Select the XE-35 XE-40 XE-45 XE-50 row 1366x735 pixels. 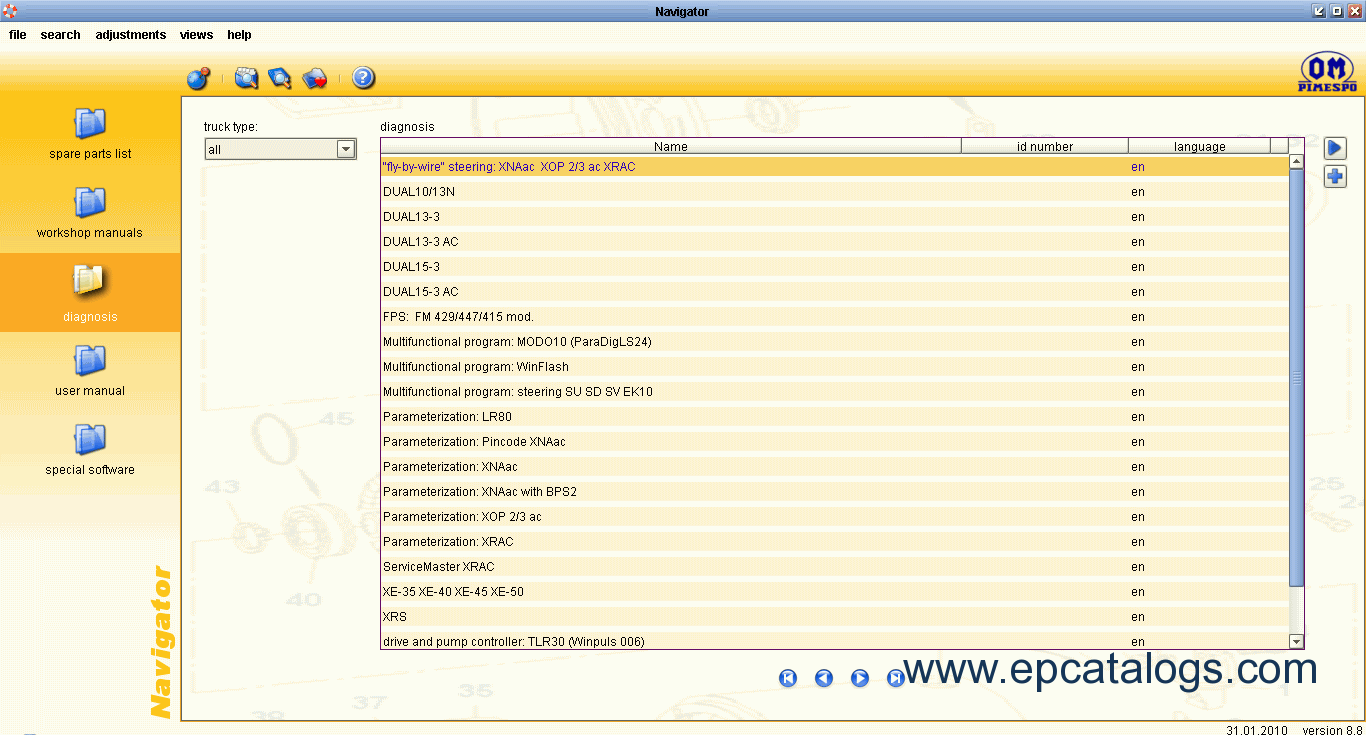(835, 592)
